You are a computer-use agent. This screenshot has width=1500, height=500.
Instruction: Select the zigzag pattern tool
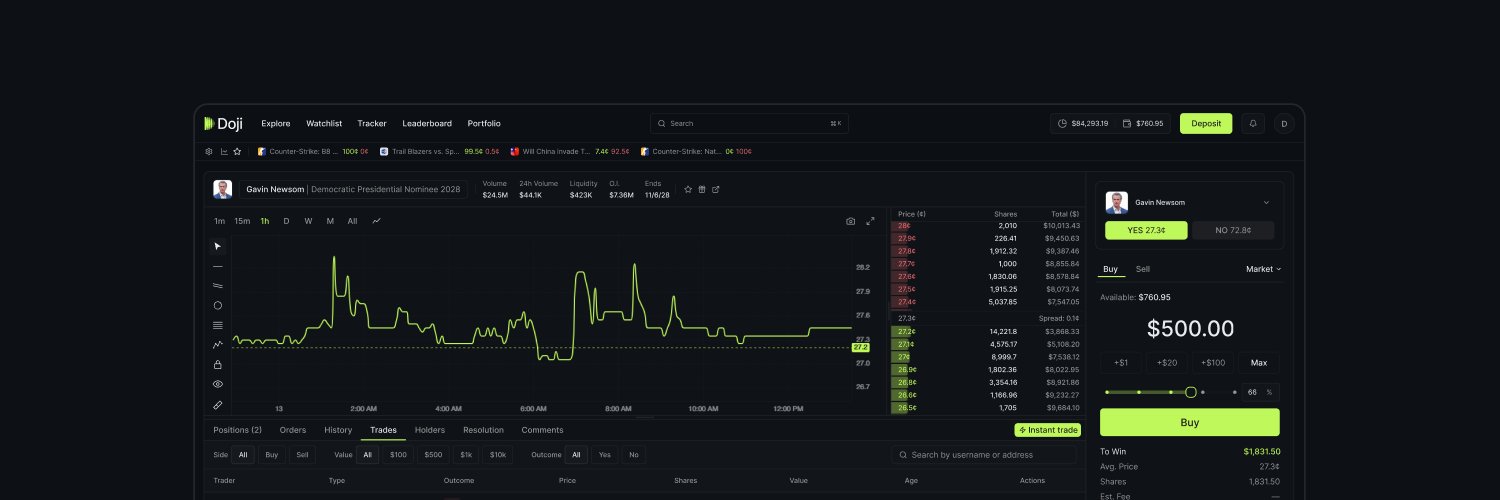point(218,344)
